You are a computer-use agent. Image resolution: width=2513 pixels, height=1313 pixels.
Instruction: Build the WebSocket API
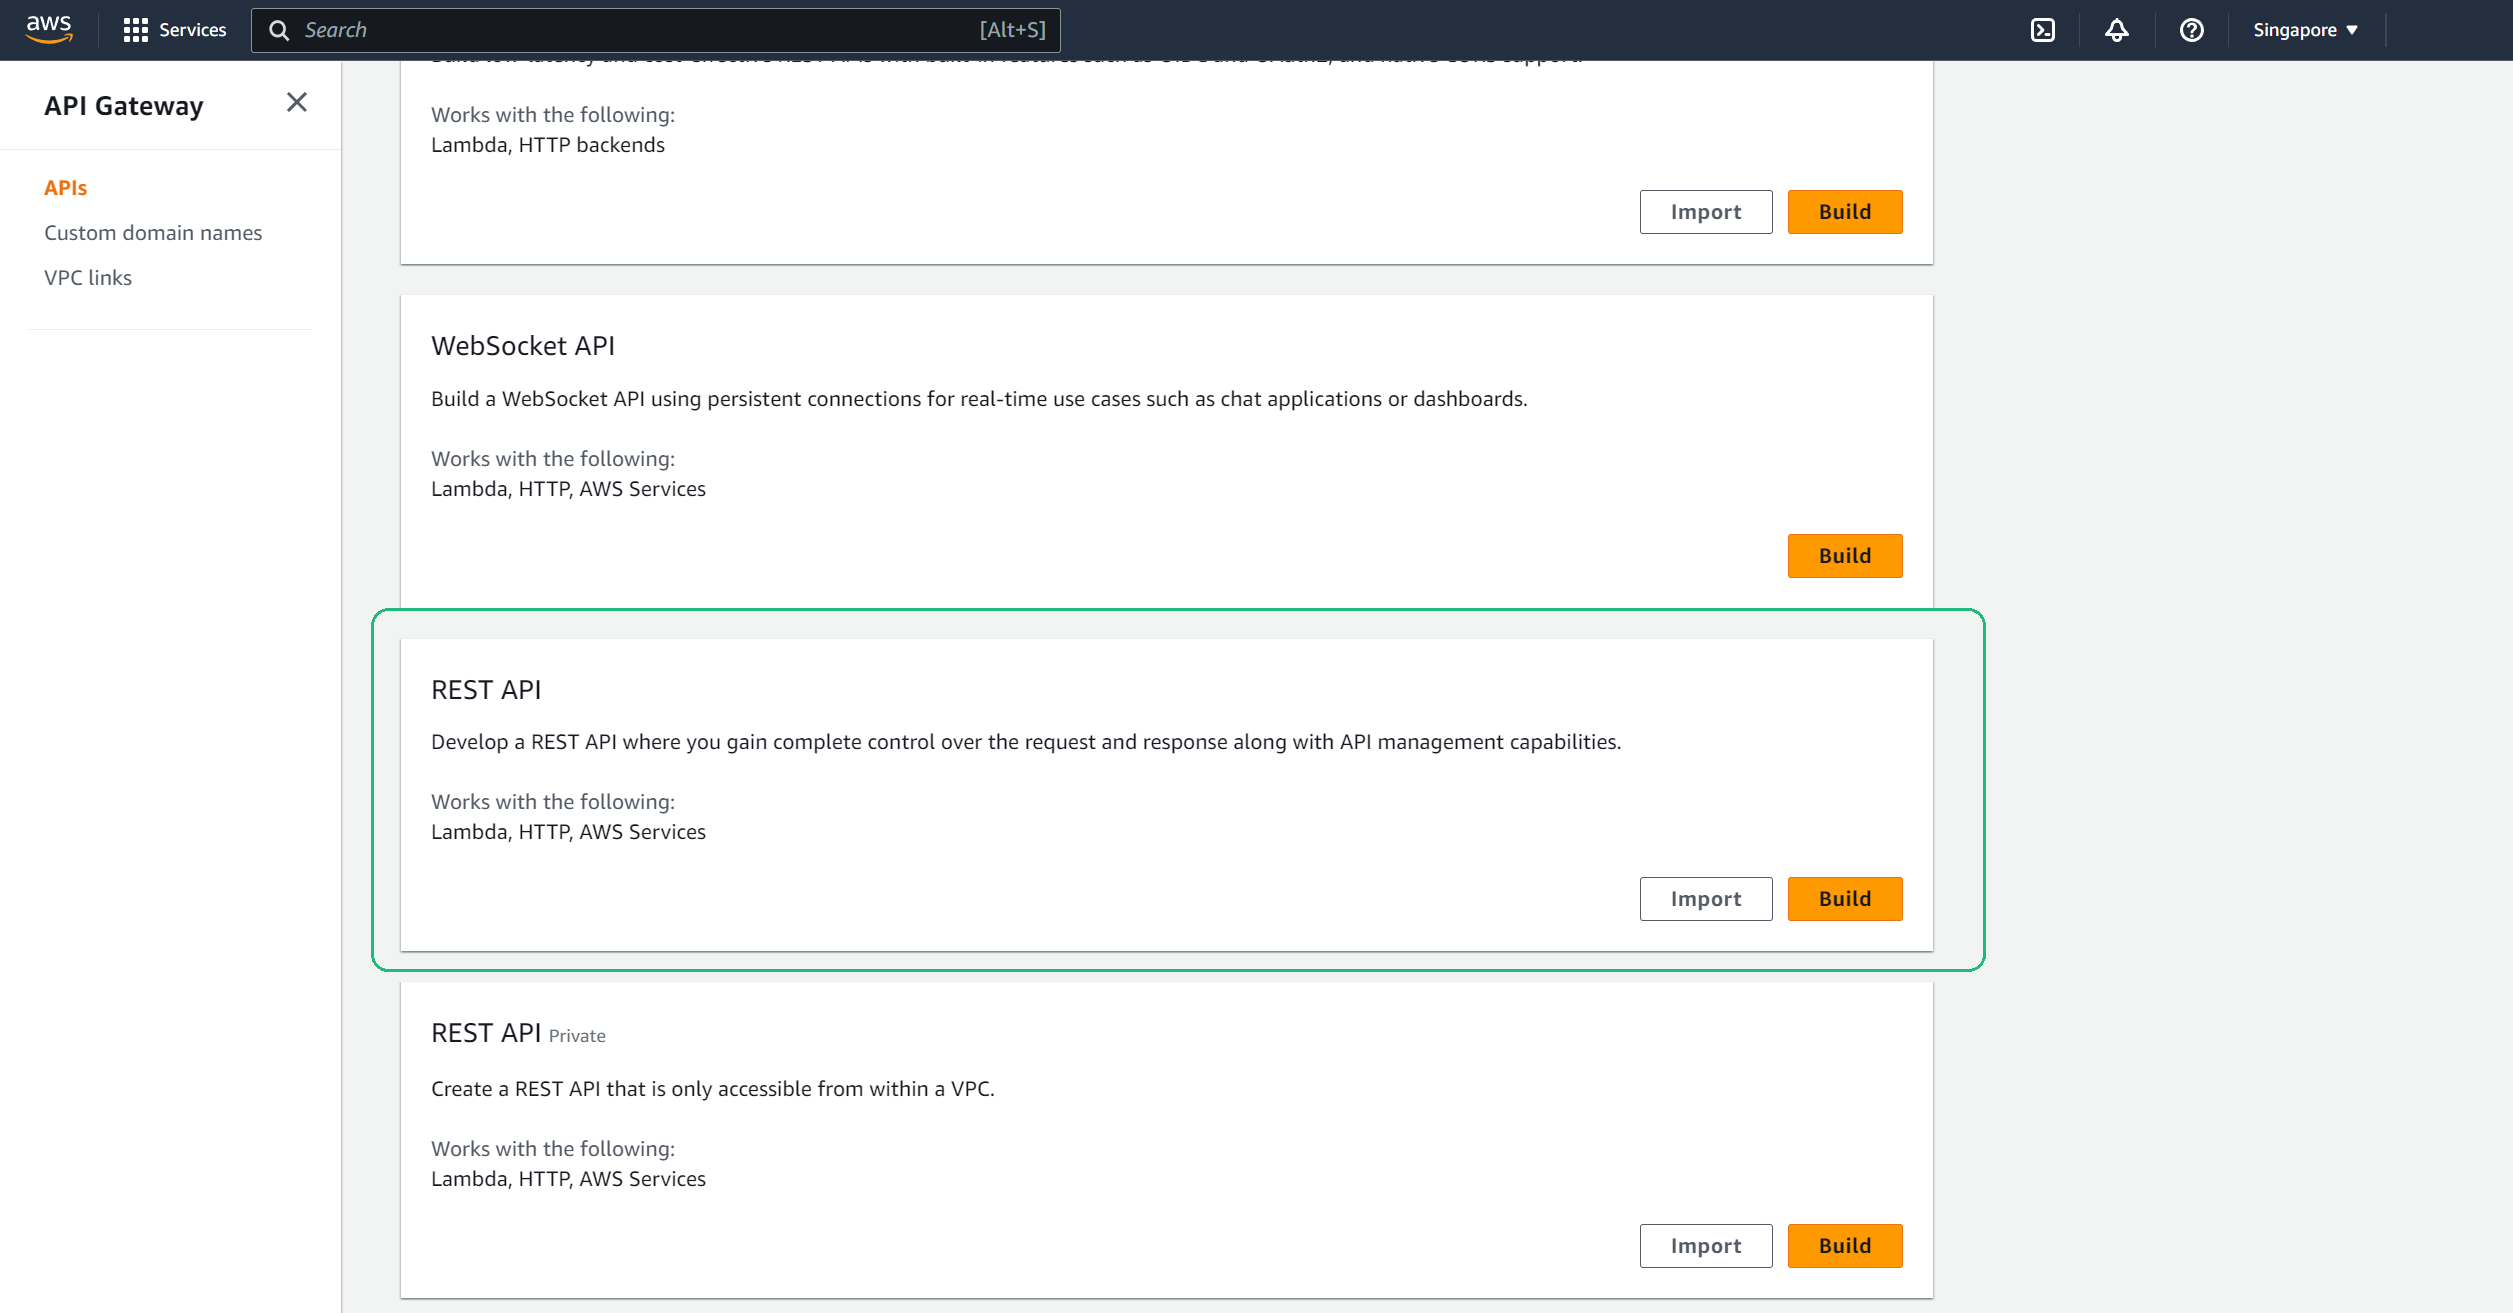pyautogui.click(x=1845, y=556)
